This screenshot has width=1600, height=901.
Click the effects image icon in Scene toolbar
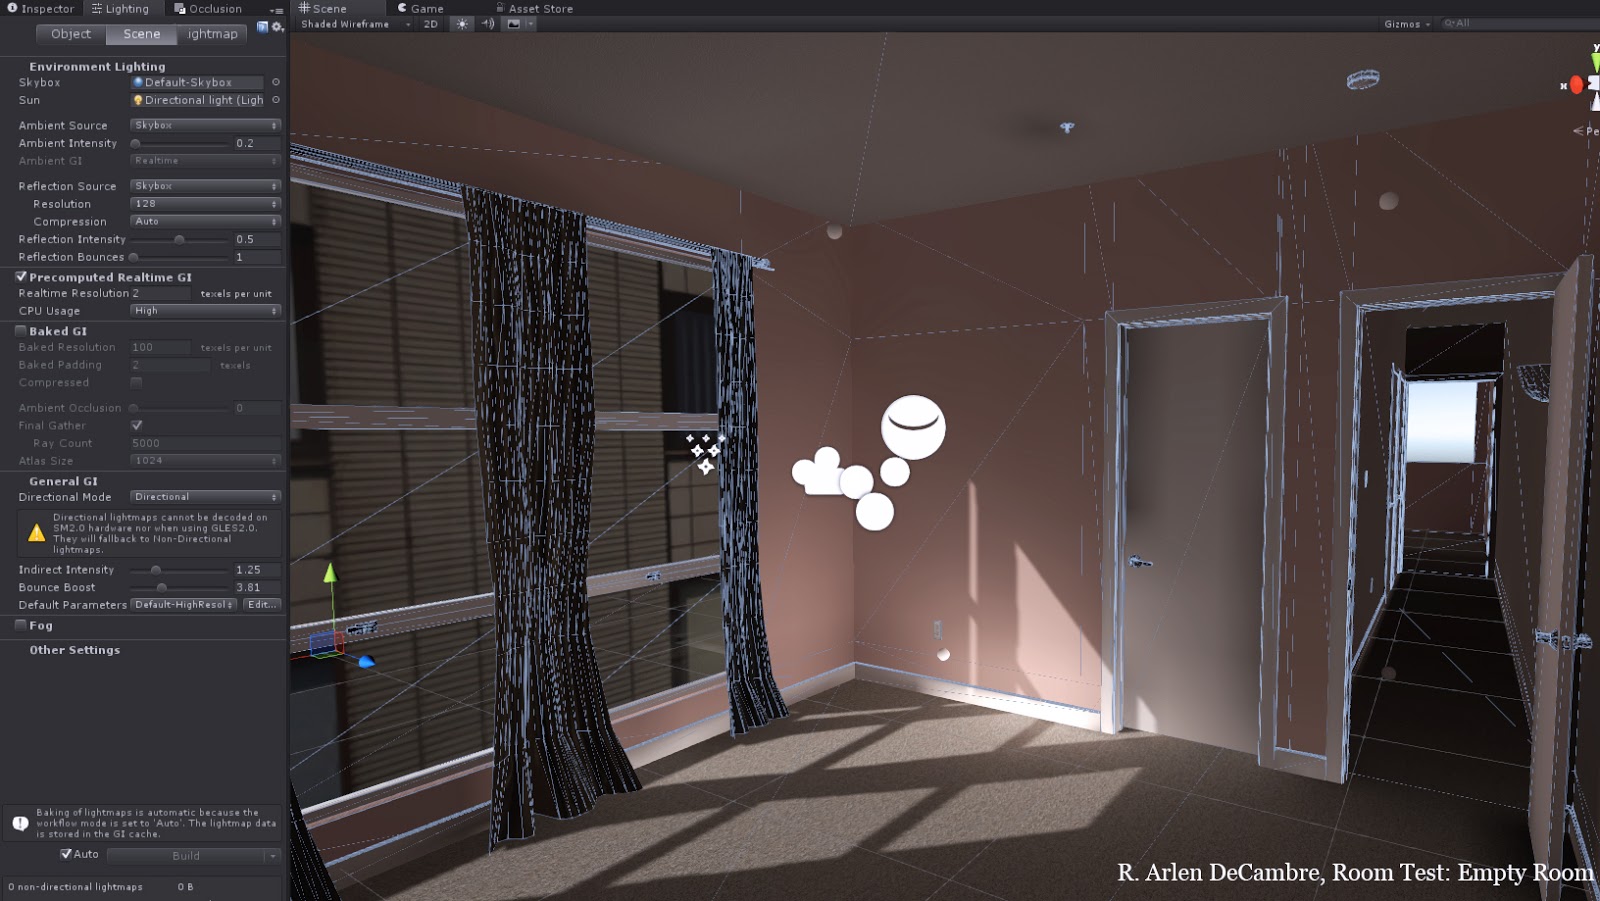click(x=512, y=23)
